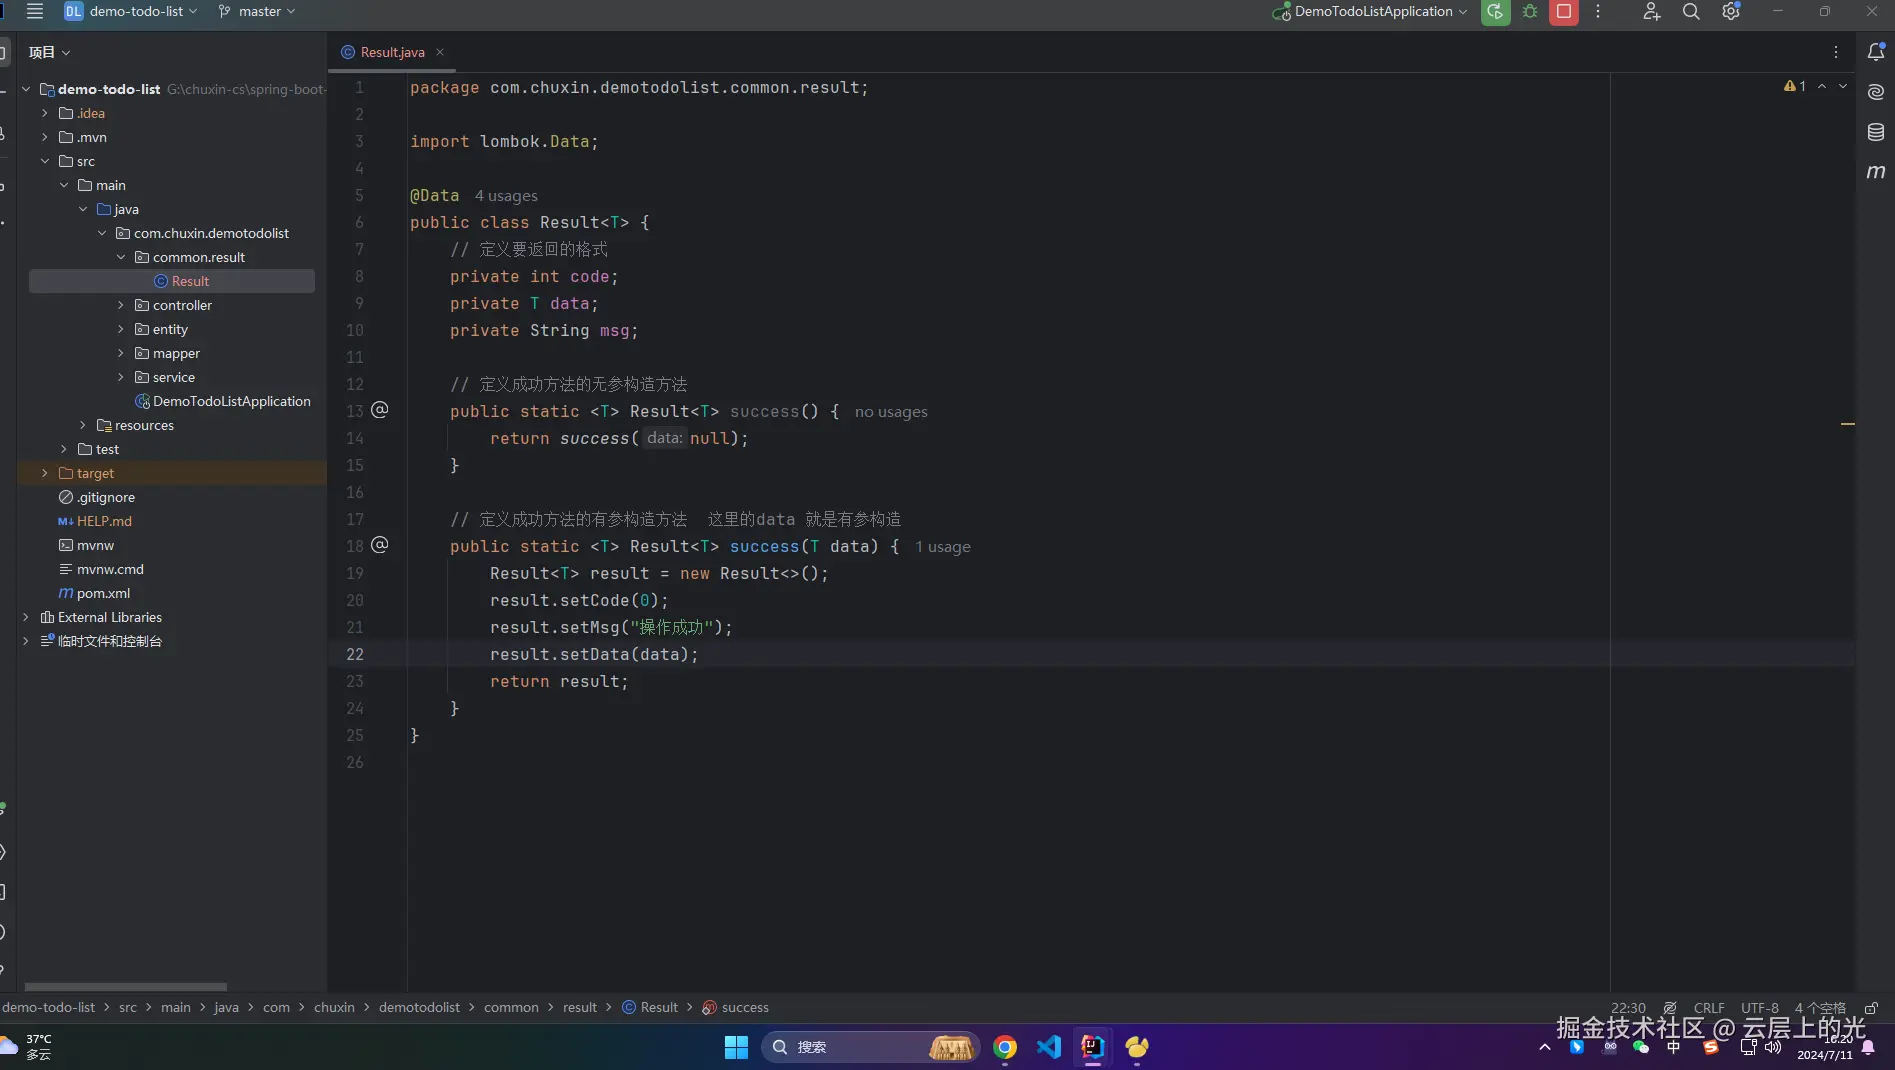This screenshot has height=1070, width=1895.
Task: Expand the target folder
Action: (44, 473)
